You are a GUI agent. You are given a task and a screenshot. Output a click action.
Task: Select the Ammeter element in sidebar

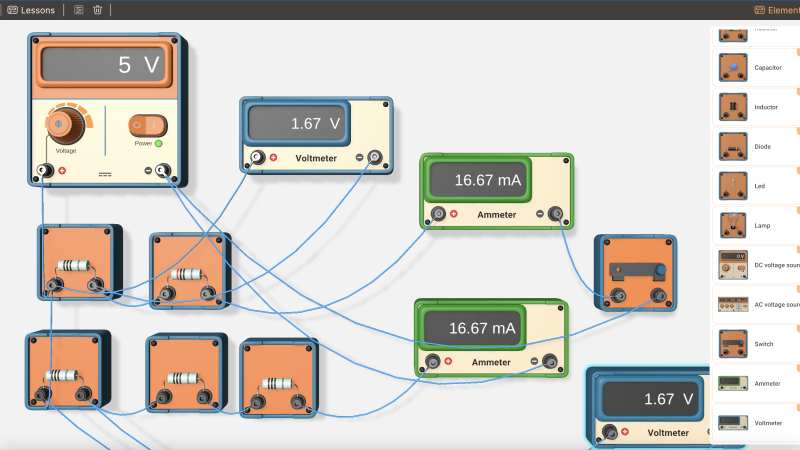tap(757, 383)
